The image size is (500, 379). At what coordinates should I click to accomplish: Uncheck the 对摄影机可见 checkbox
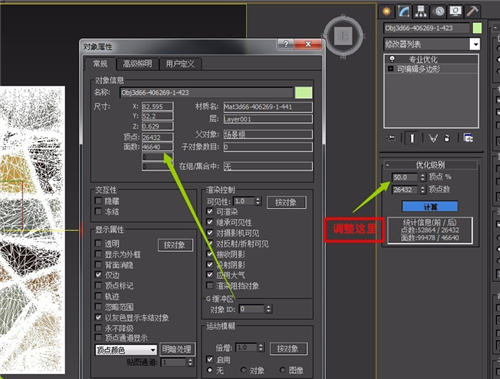pos(210,233)
